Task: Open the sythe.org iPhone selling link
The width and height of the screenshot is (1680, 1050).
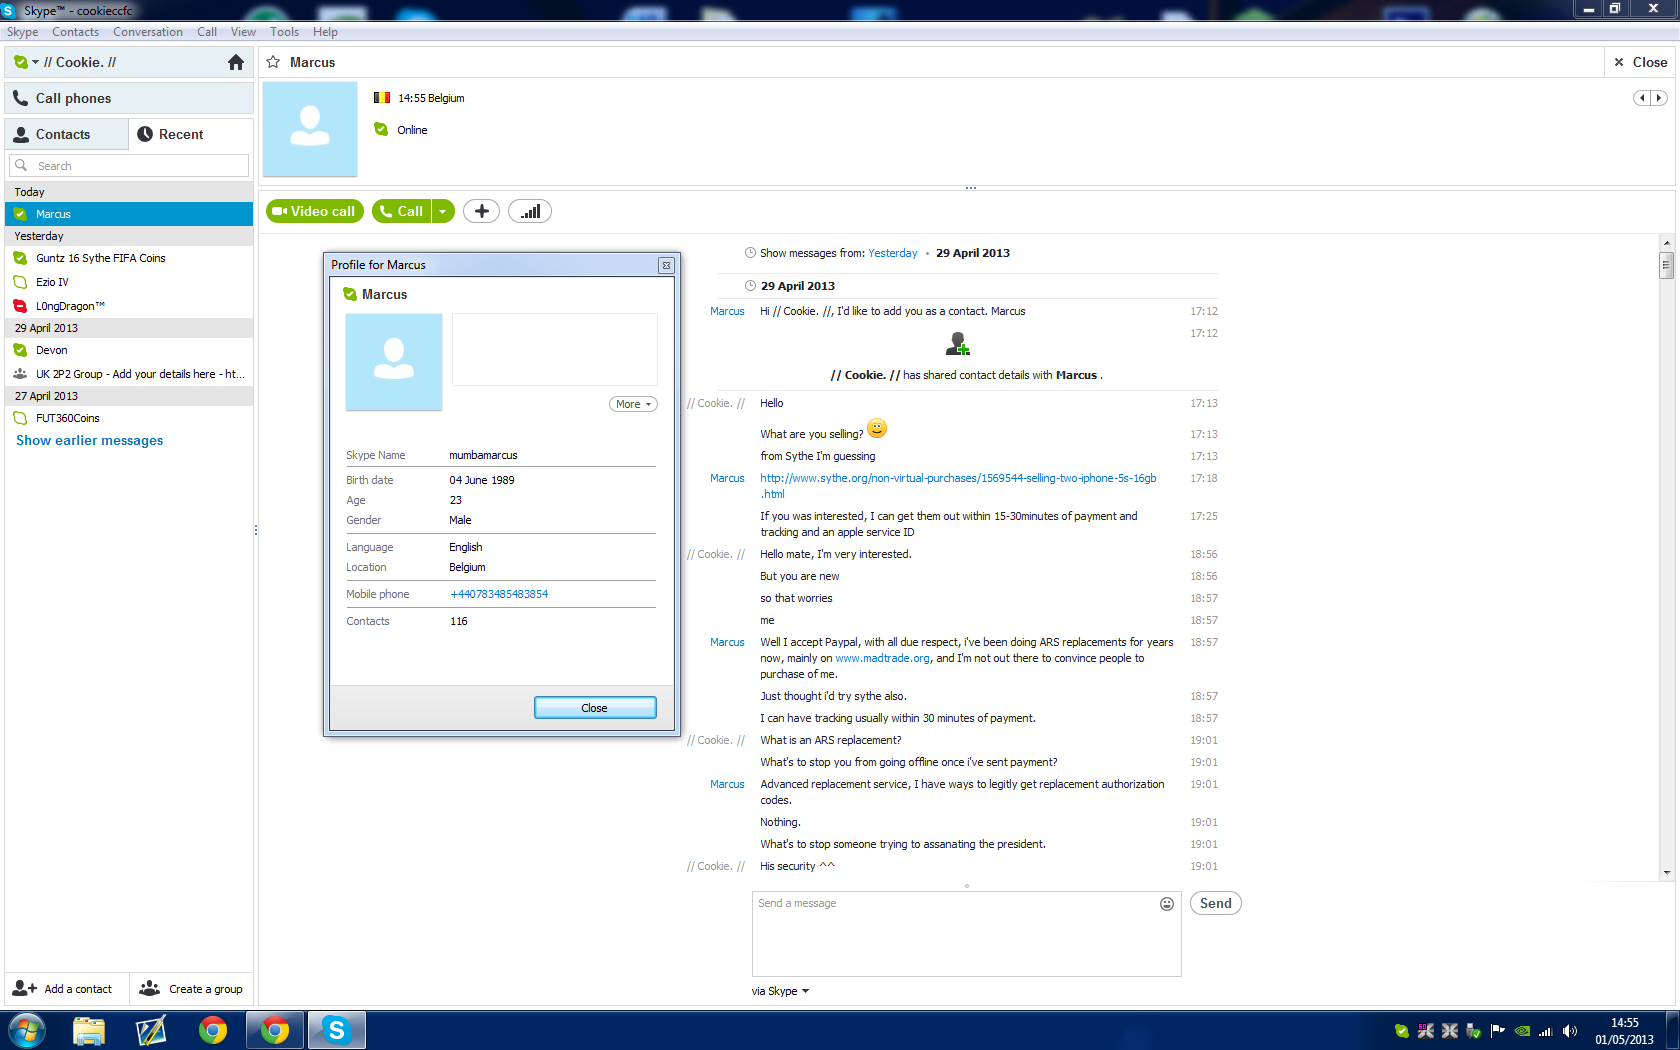Action: point(958,486)
